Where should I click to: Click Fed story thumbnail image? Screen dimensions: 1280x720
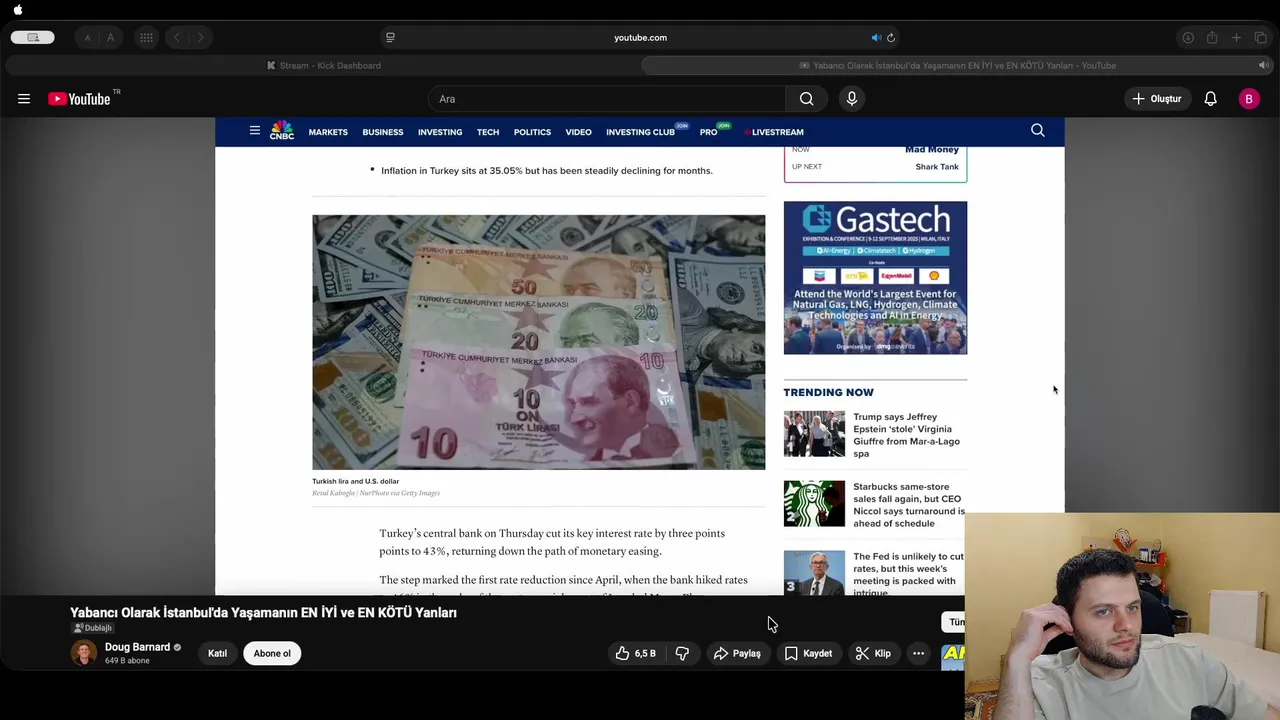[814, 573]
